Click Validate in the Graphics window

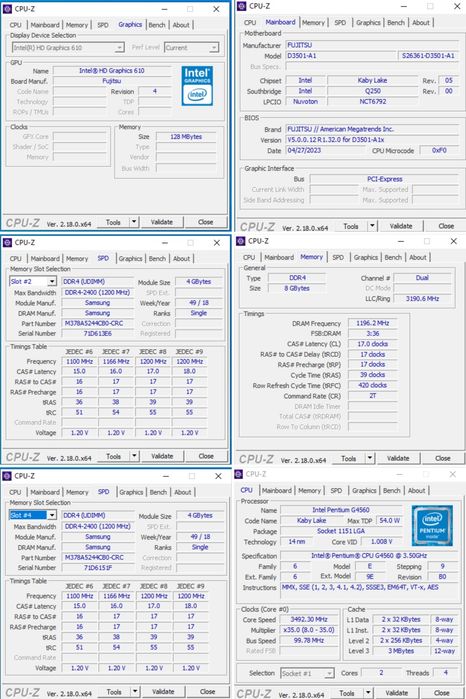coord(162,222)
